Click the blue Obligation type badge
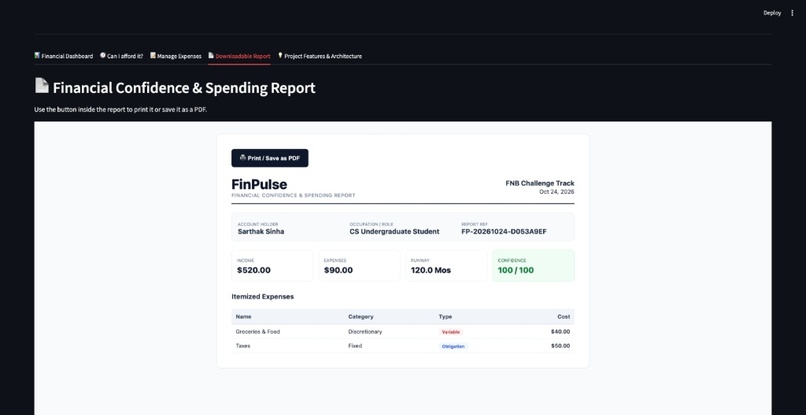 click(x=453, y=346)
